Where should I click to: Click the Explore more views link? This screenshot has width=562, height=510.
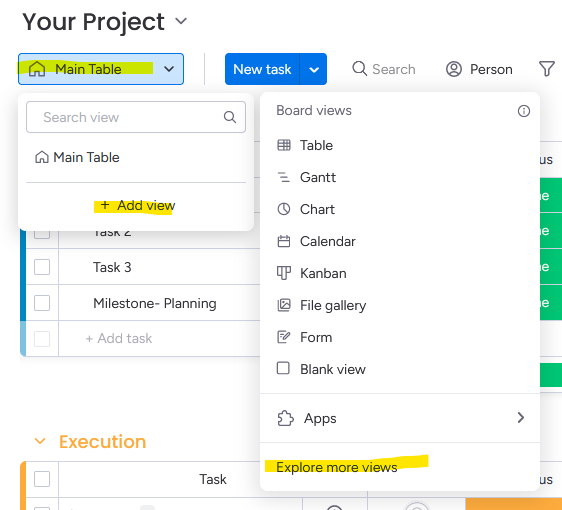[x=337, y=467]
